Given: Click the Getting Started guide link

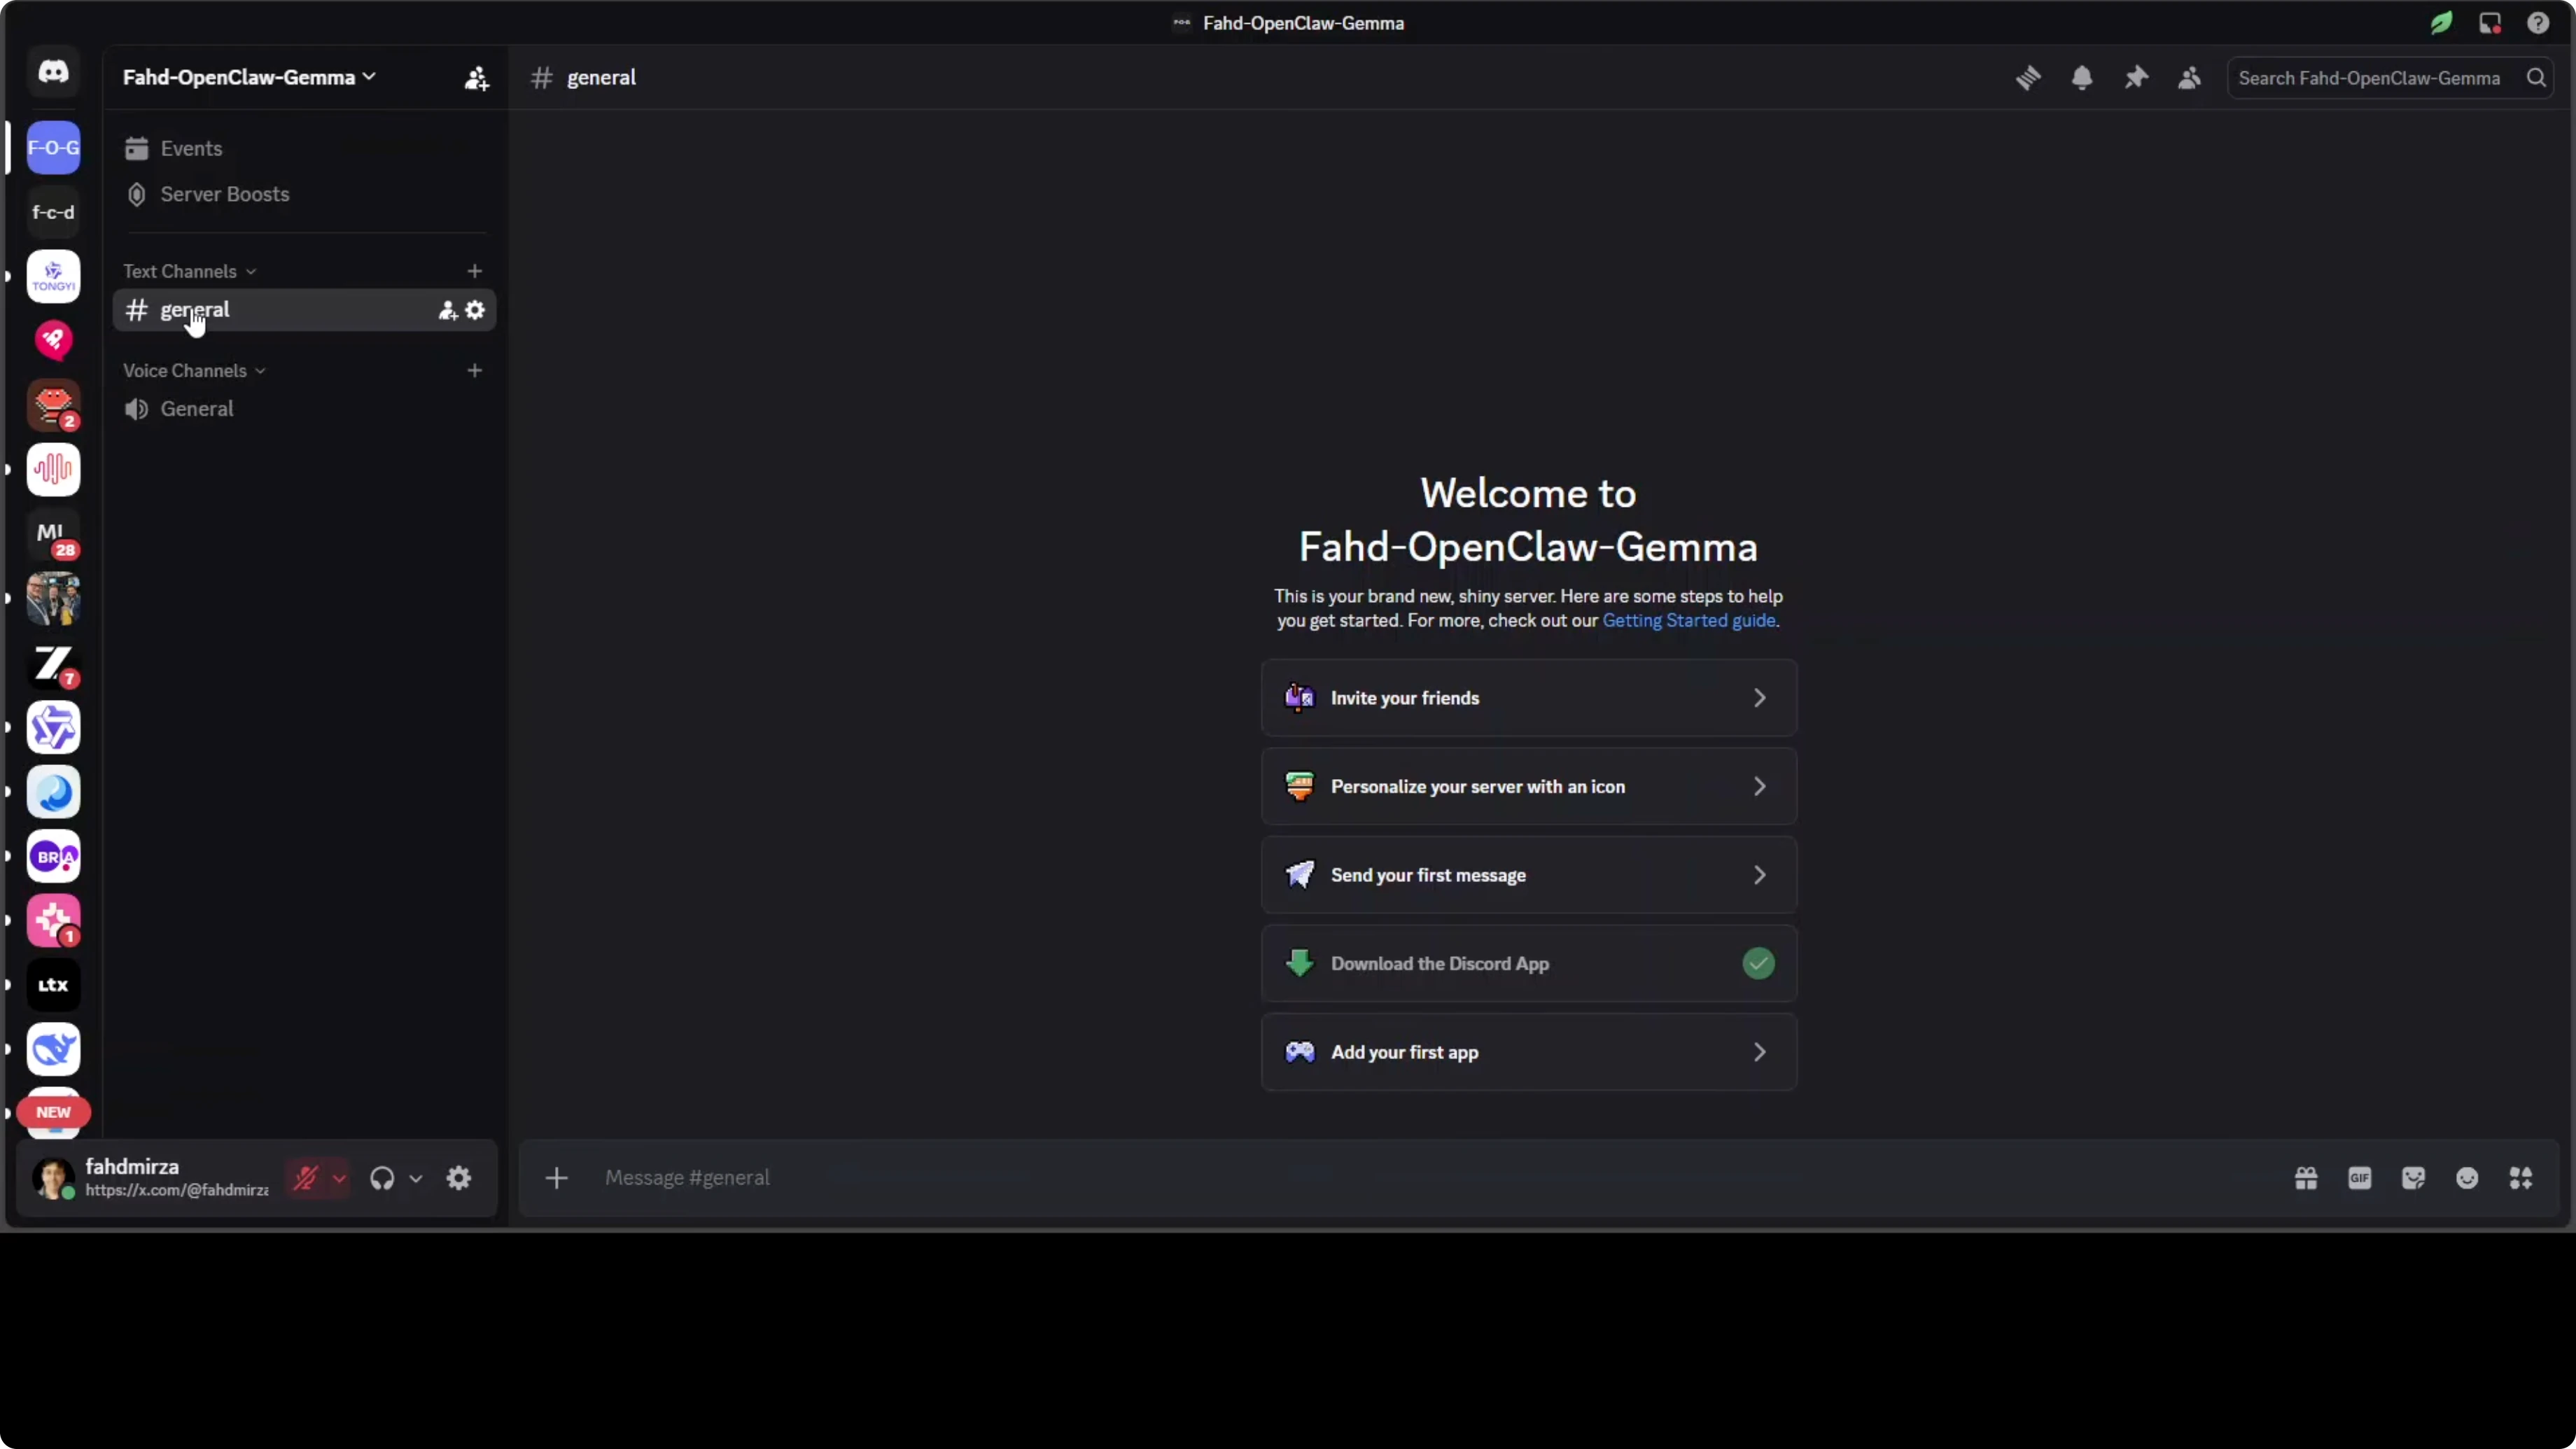Looking at the screenshot, I should pyautogui.click(x=1689, y=620).
